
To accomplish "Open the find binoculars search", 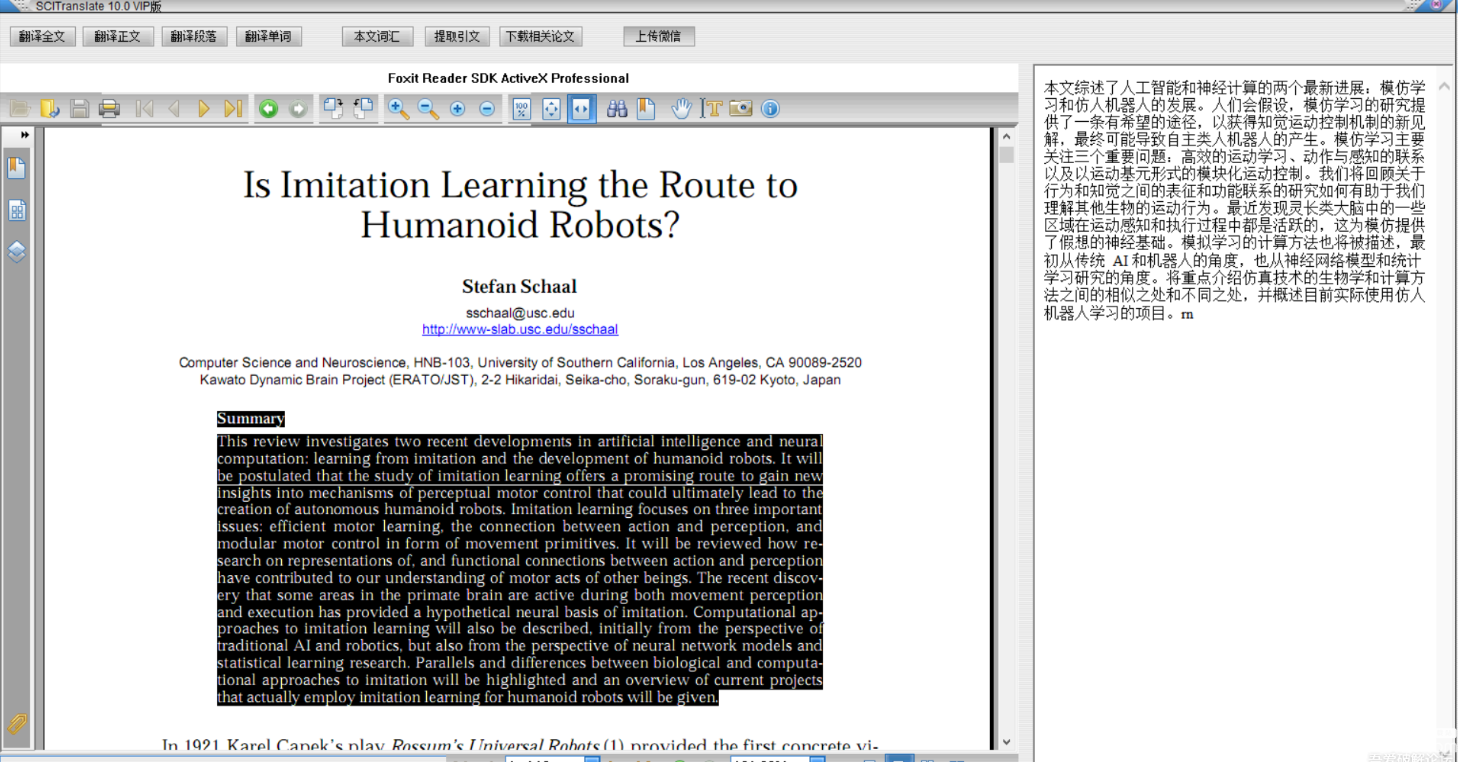I will (617, 109).
